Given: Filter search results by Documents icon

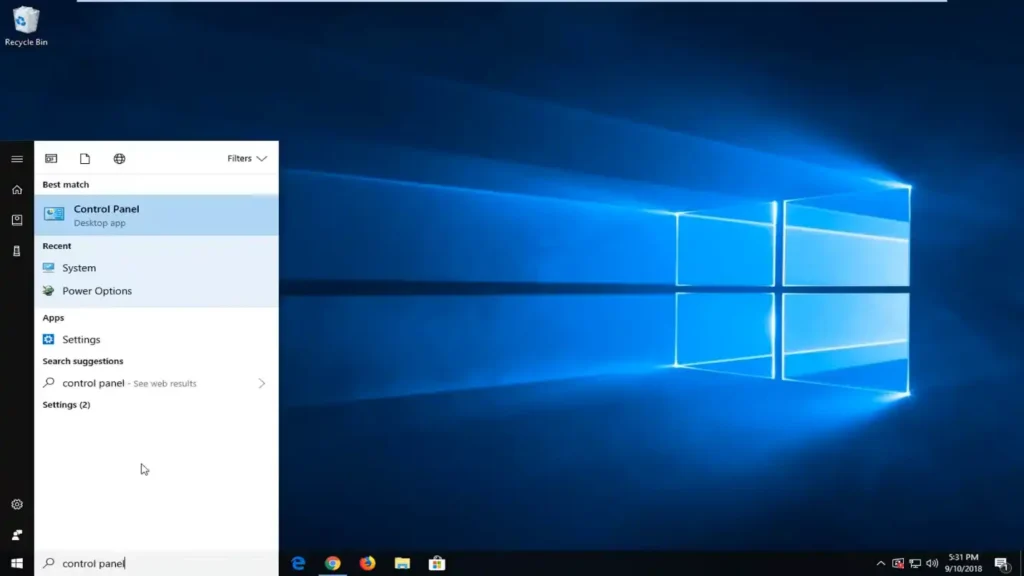Looking at the screenshot, I should 85,159.
